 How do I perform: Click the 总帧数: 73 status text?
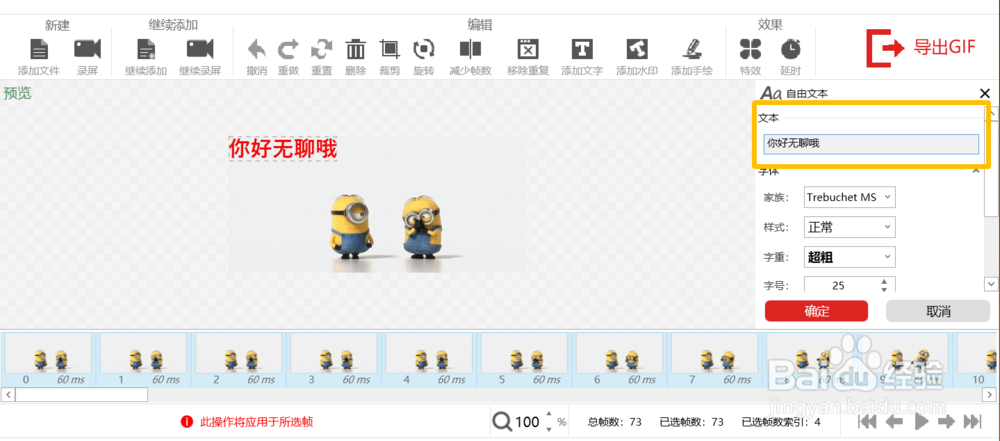pos(615,422)
